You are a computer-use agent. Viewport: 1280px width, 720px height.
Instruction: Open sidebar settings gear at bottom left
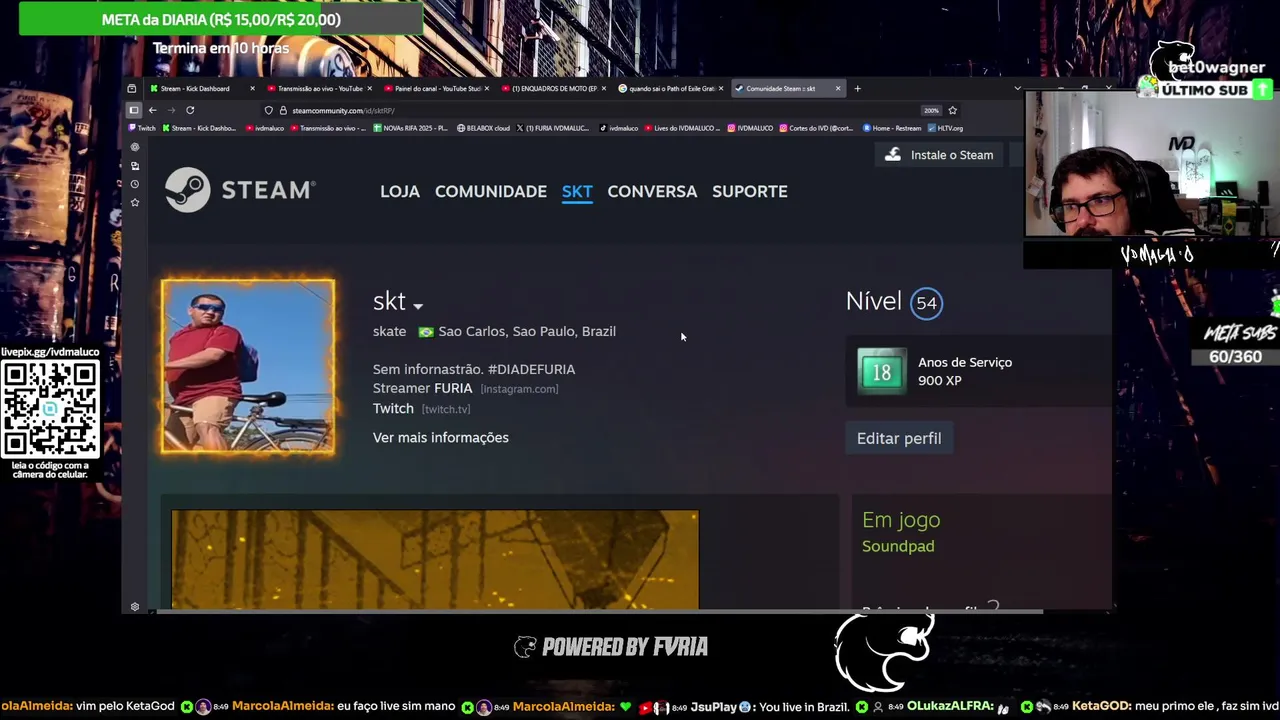coord(135,607)
